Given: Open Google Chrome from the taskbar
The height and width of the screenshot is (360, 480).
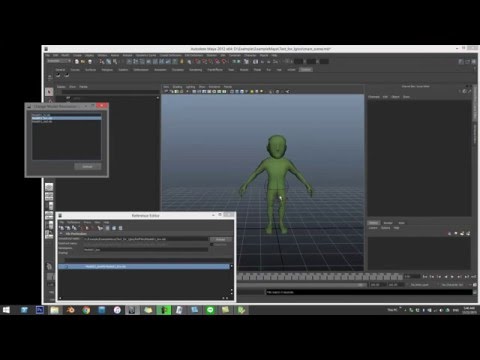Looking at the screenshot, I should tap(86, 310).
